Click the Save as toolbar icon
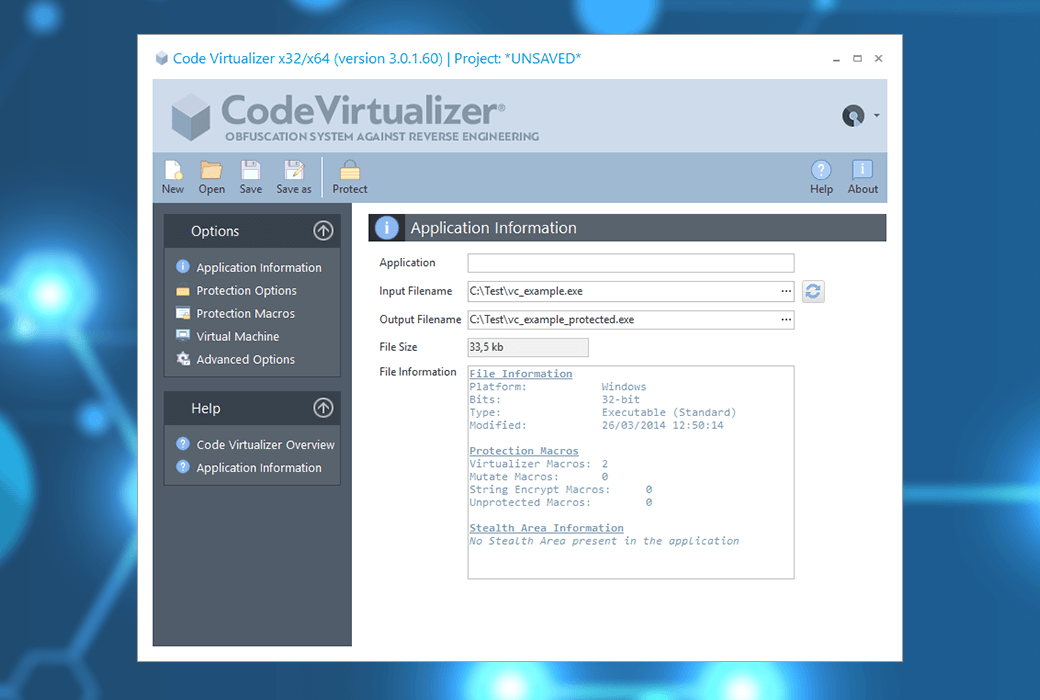Screen dimensions: 1040x700 tap(294, 176)
